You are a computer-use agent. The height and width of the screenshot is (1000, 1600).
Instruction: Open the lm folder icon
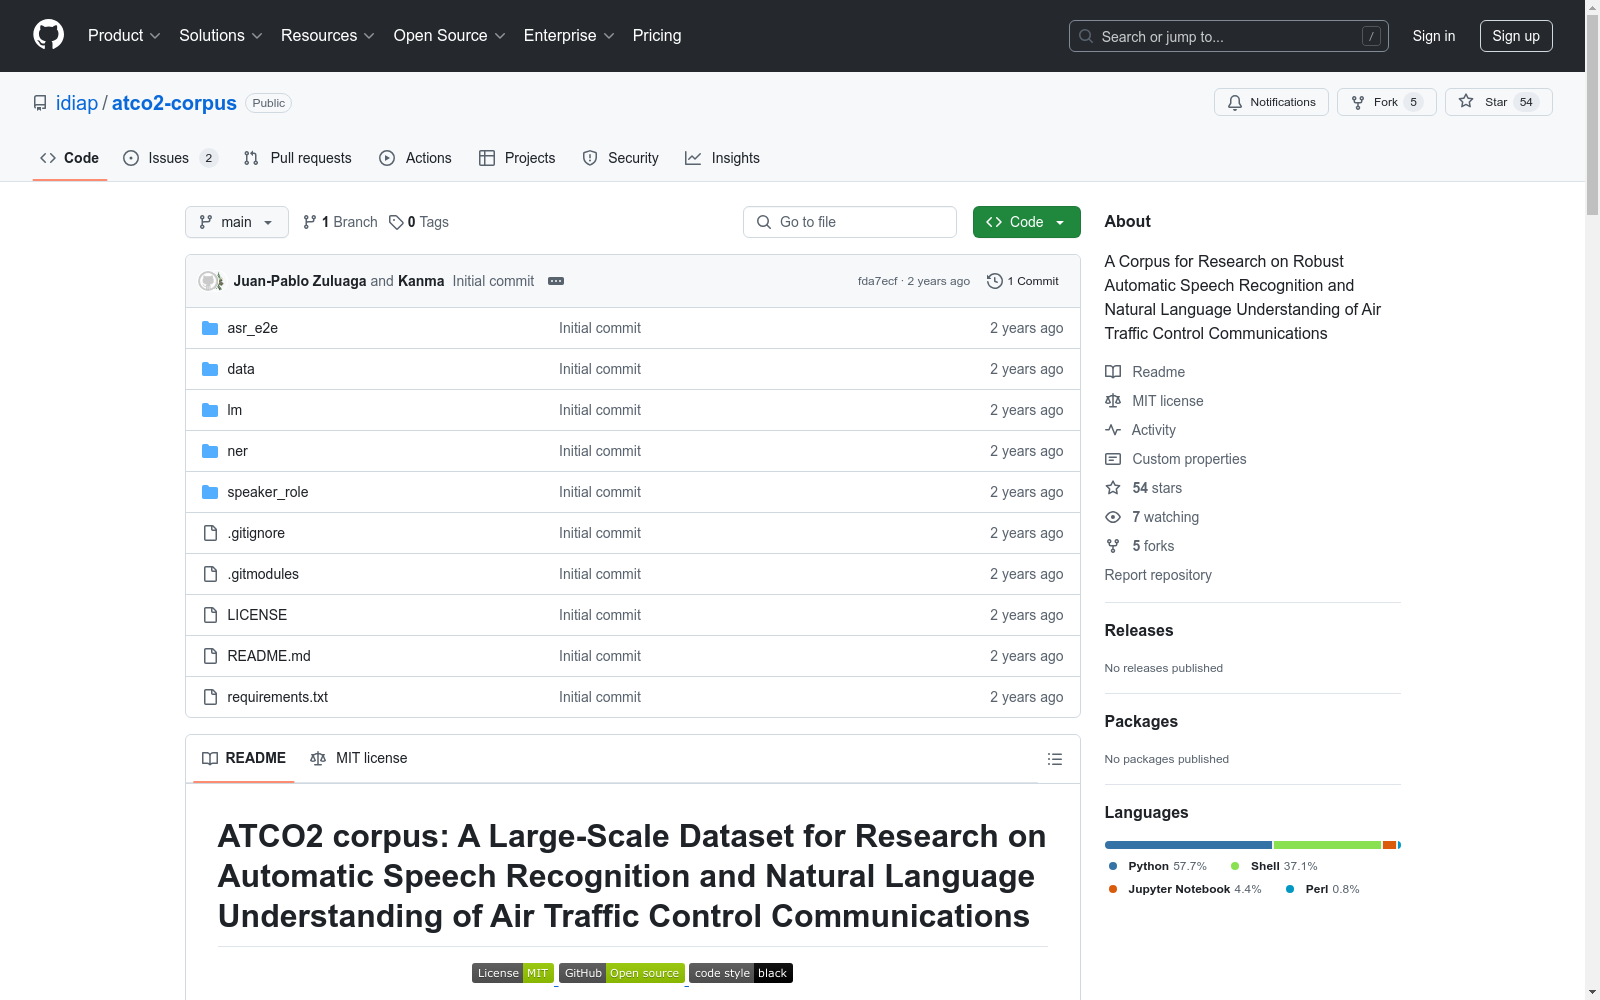point(210,410)
